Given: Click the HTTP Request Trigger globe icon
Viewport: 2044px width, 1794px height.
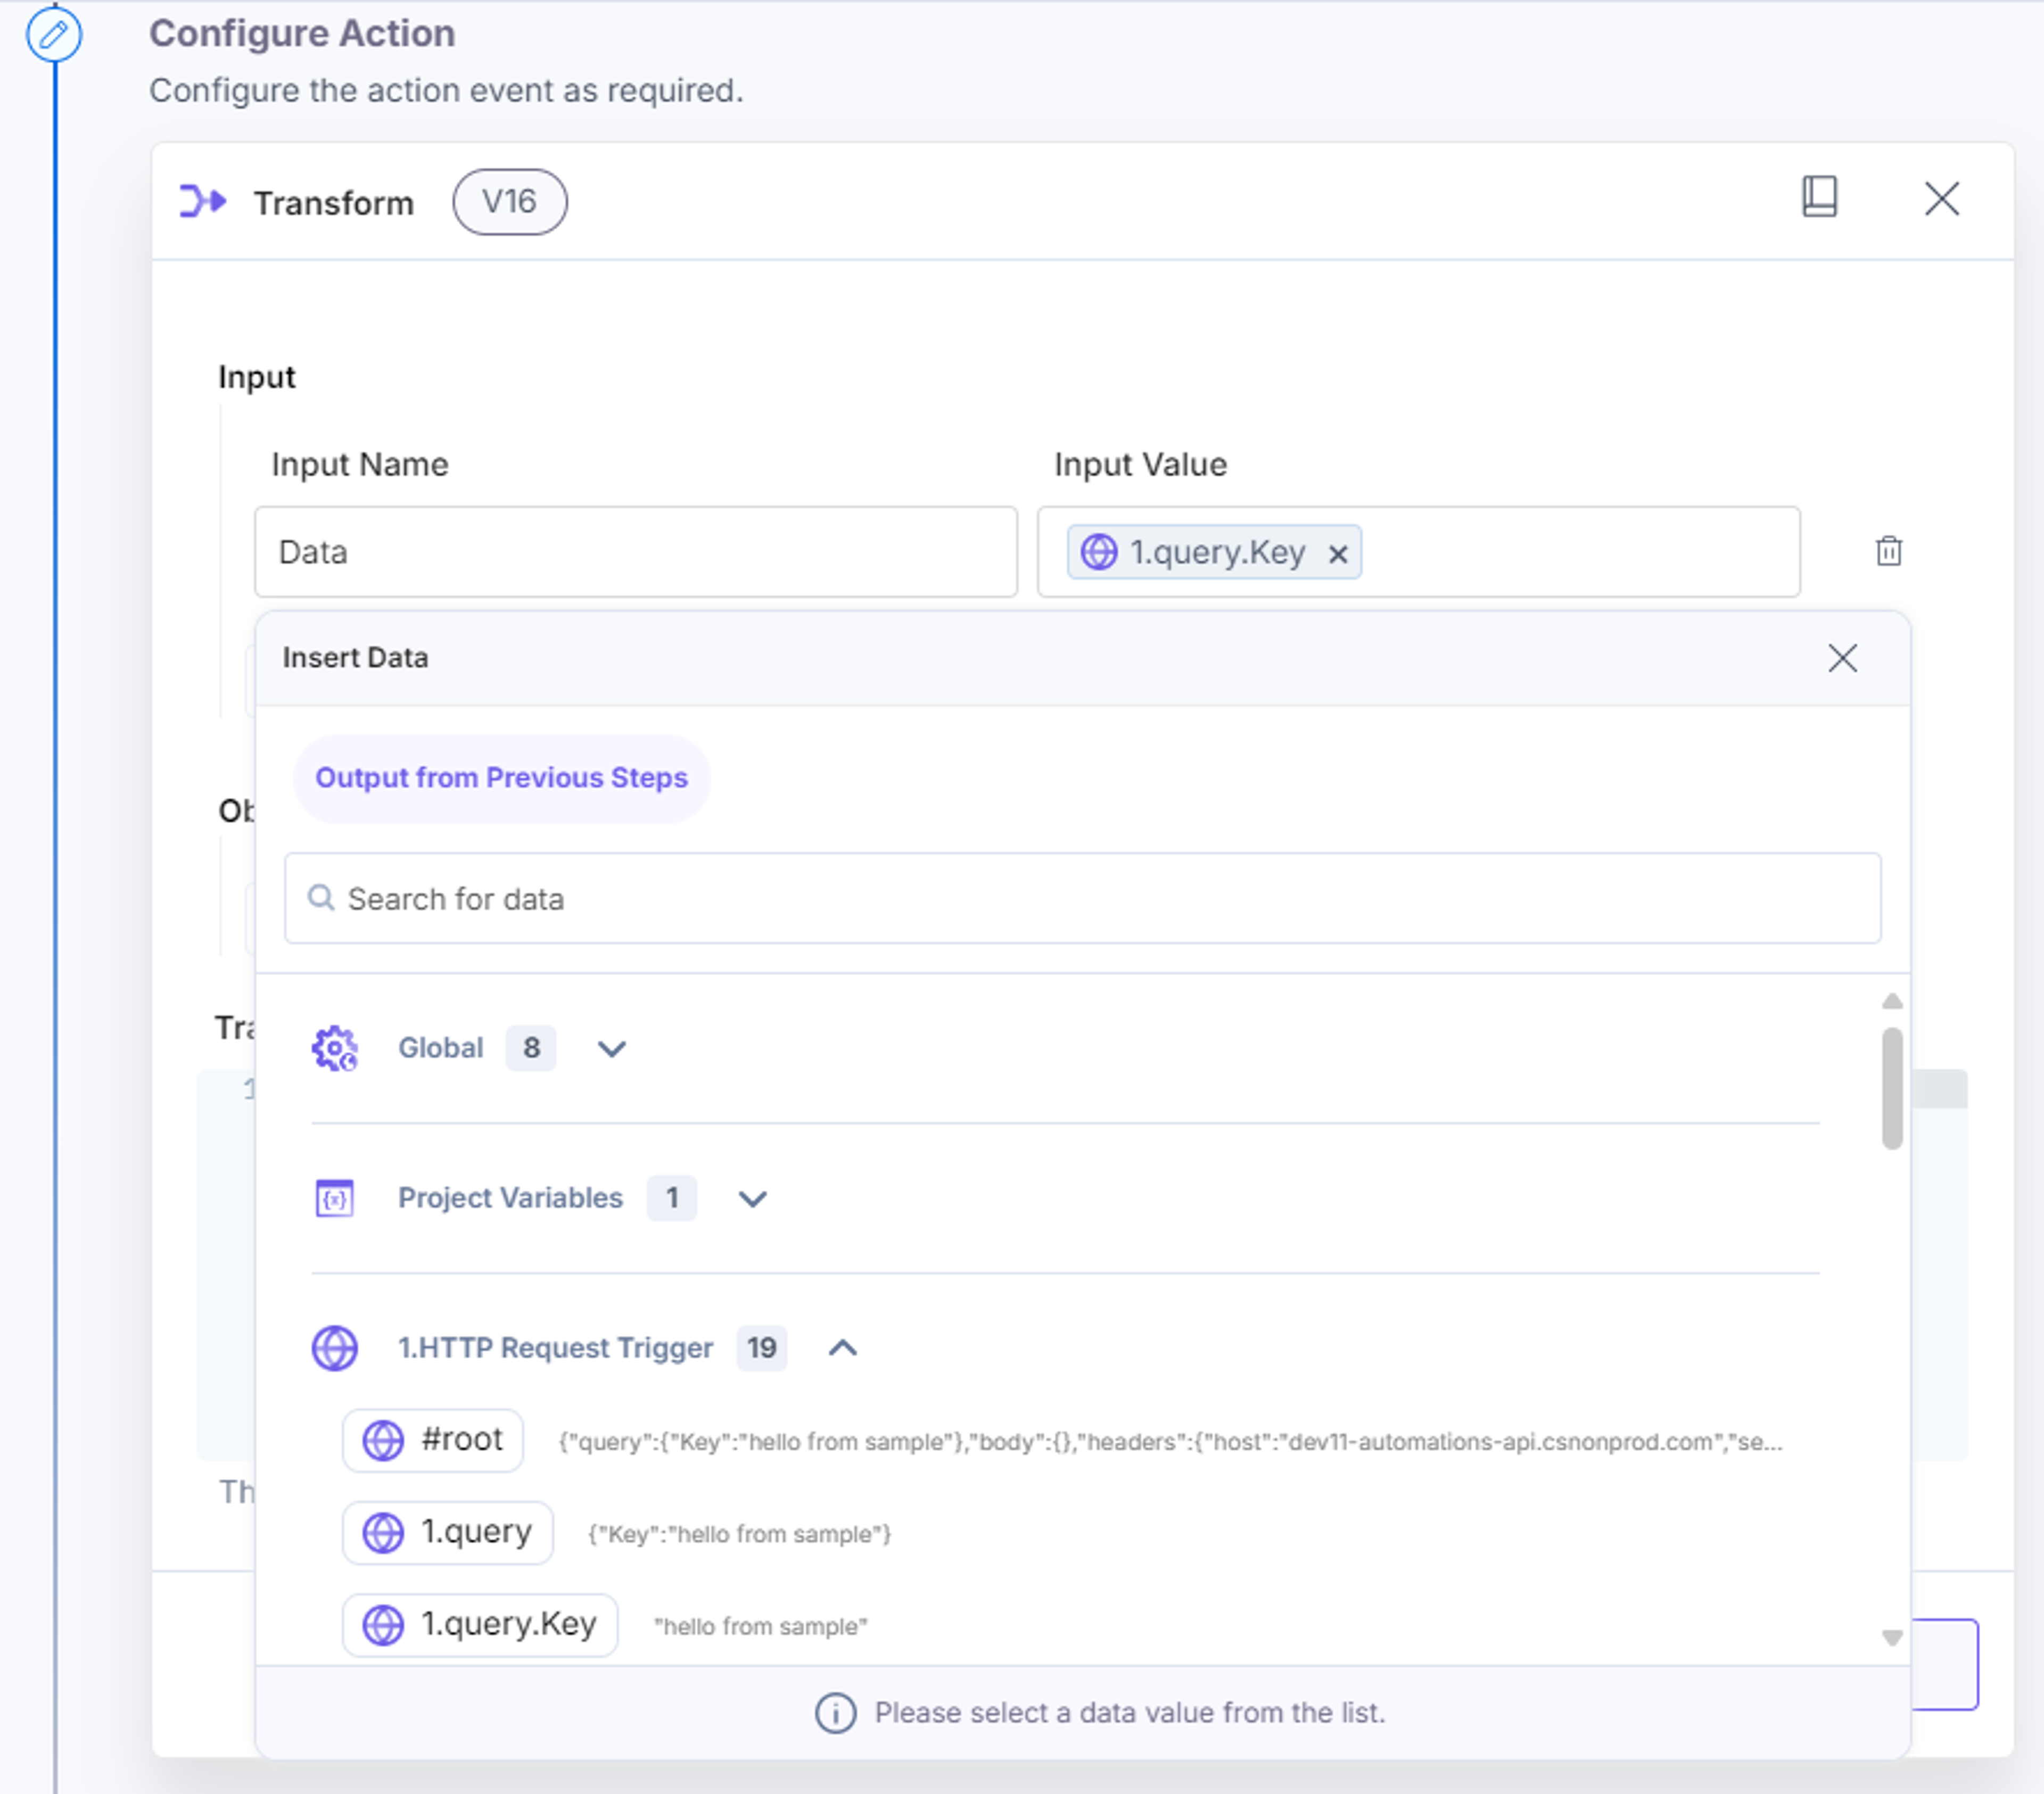Looking at the screenshot, I should [x=335, y=1348].
